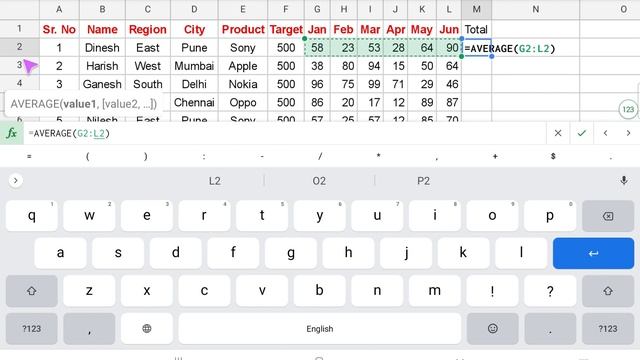The image size is (640, 360).
Task: Select cell containing Ganesh
Action: tap(102, 84)
